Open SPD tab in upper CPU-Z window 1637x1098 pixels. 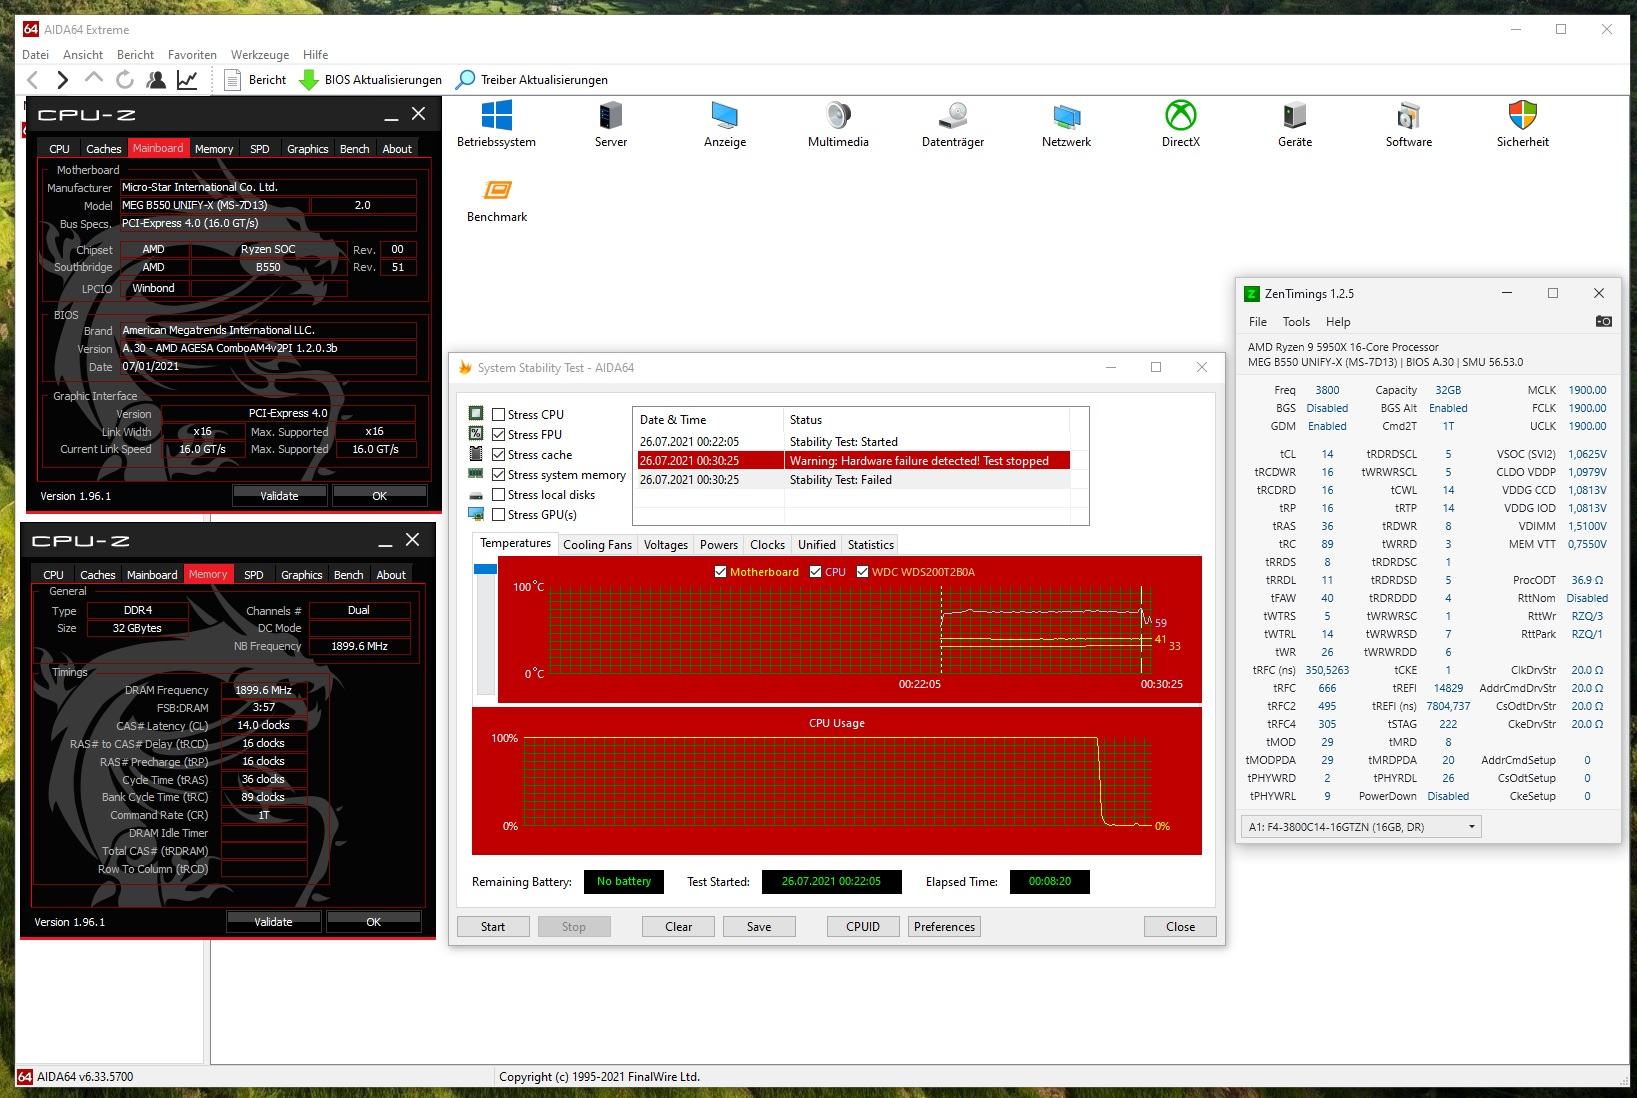(259, 149)
